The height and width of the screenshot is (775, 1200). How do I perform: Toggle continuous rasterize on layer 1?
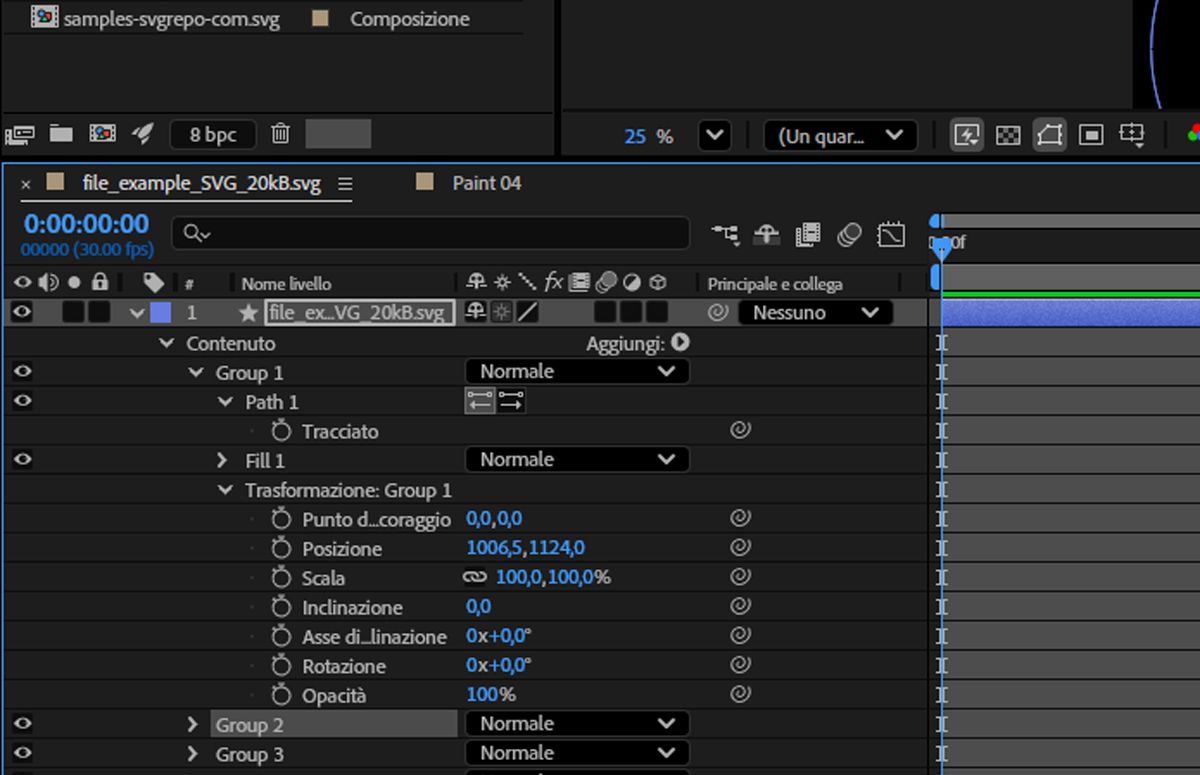(x=501, y=313)
